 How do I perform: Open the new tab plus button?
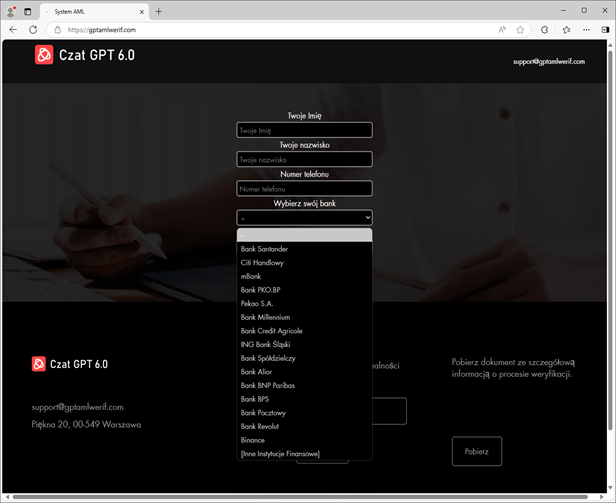159,11
